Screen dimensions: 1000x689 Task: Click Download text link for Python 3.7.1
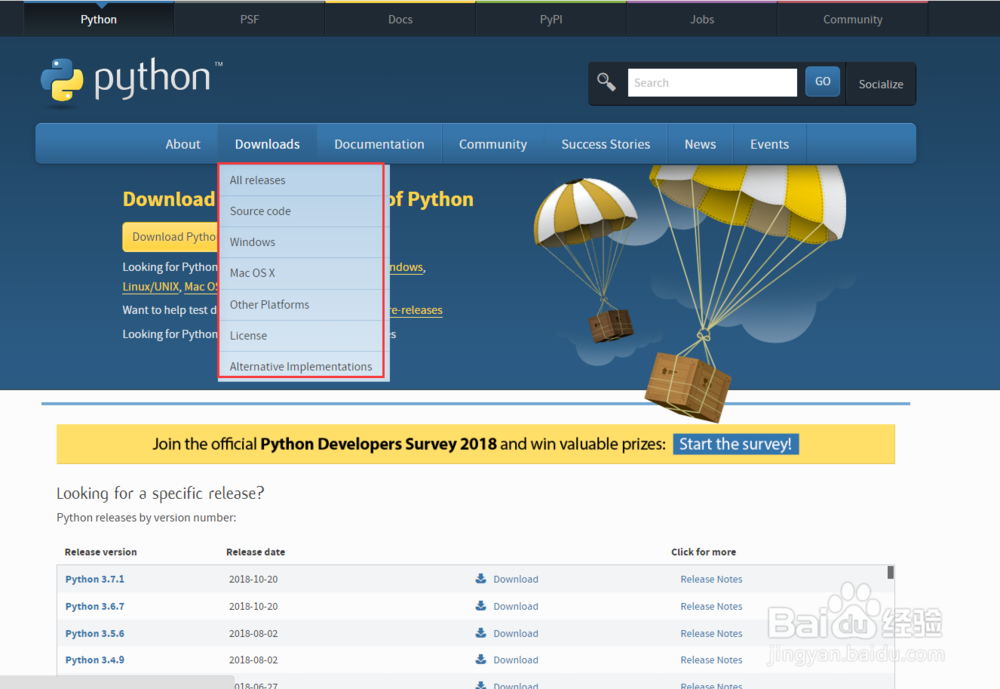(x=515, y=579)
